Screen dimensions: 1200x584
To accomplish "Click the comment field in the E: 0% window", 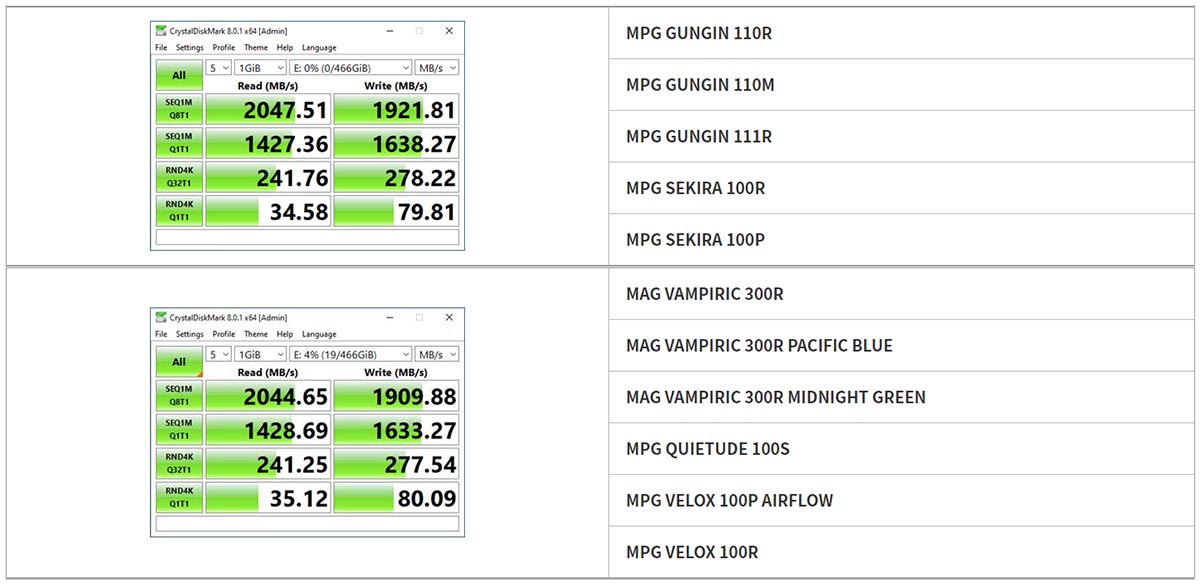I will click(307, 238).
